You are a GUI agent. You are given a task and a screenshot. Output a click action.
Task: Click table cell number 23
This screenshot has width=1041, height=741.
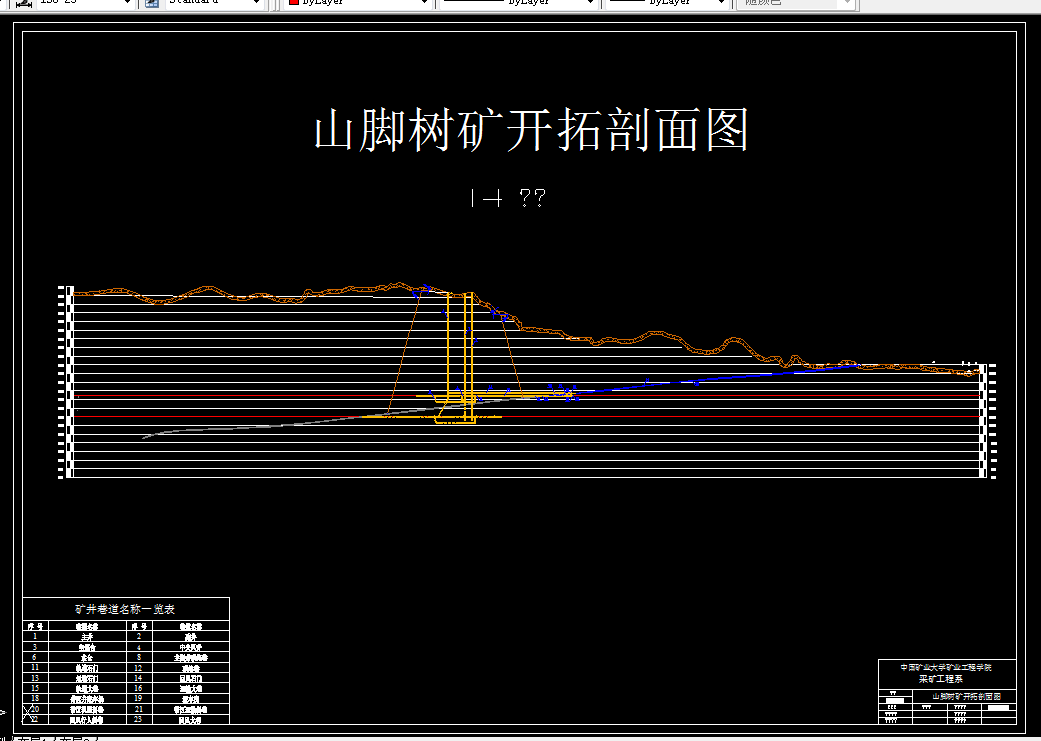pyautogui.click(x=139, y=719)
